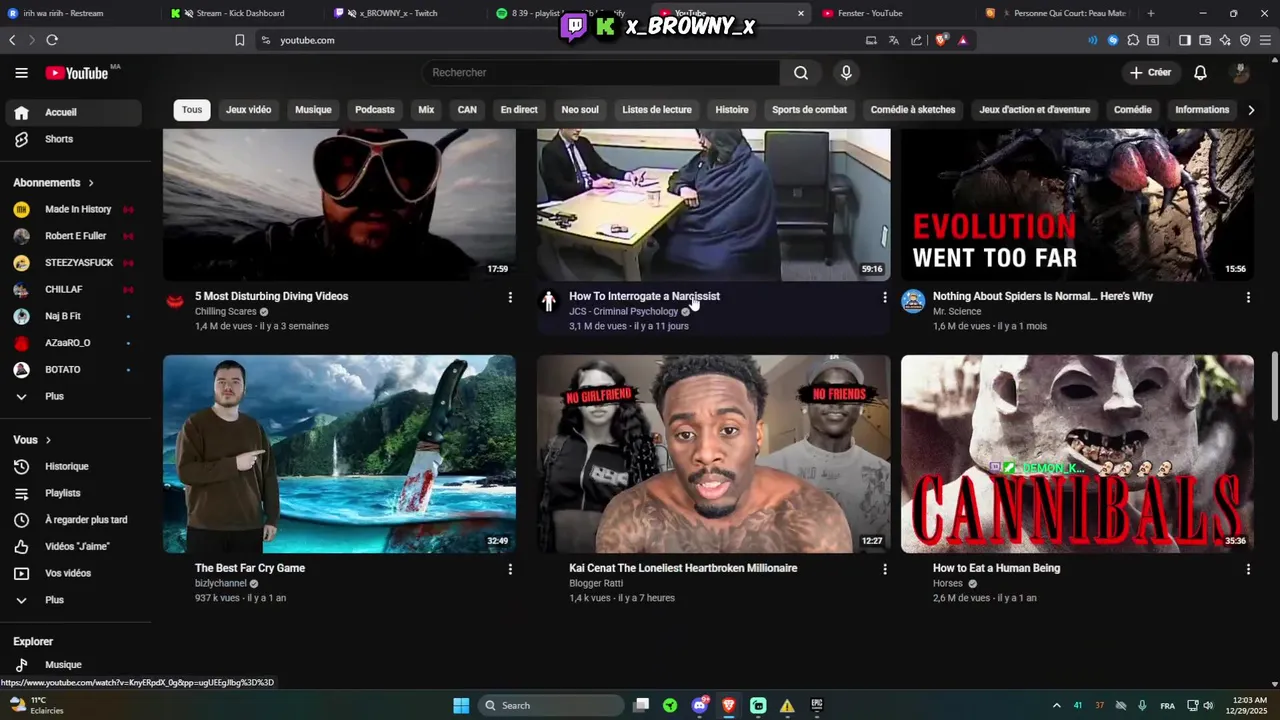Screen dimensions: 1280x720
Task: Click the page vertical scrollbar
Action: 1274,386
